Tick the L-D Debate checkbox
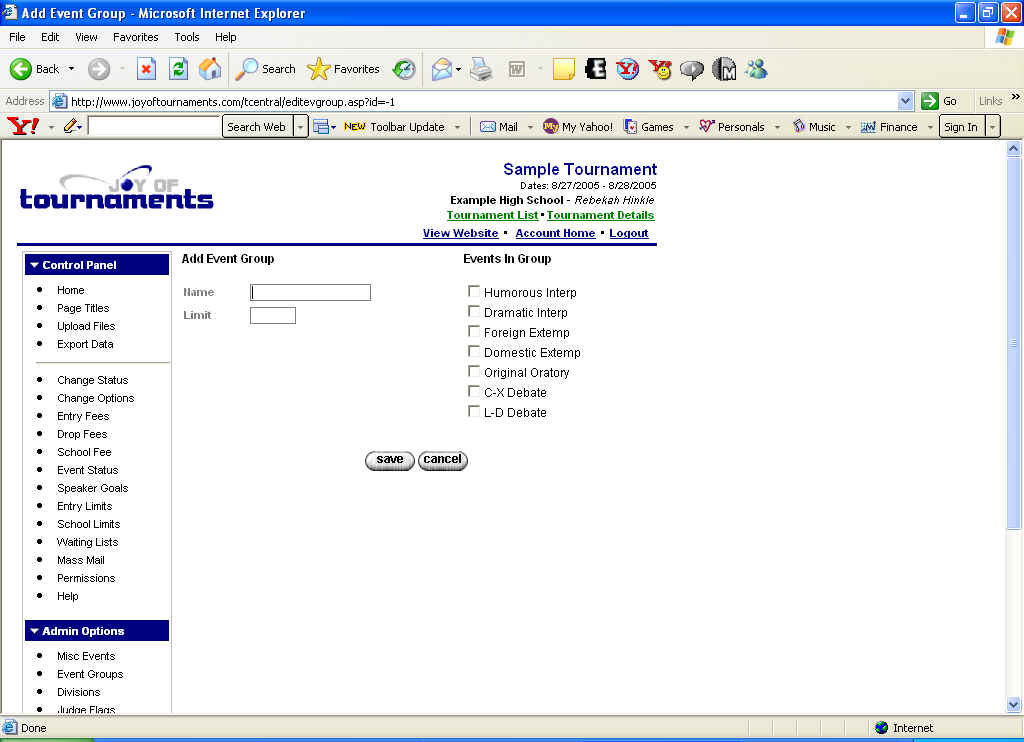Screen dimensions: 1024x742 click(474, 412)
